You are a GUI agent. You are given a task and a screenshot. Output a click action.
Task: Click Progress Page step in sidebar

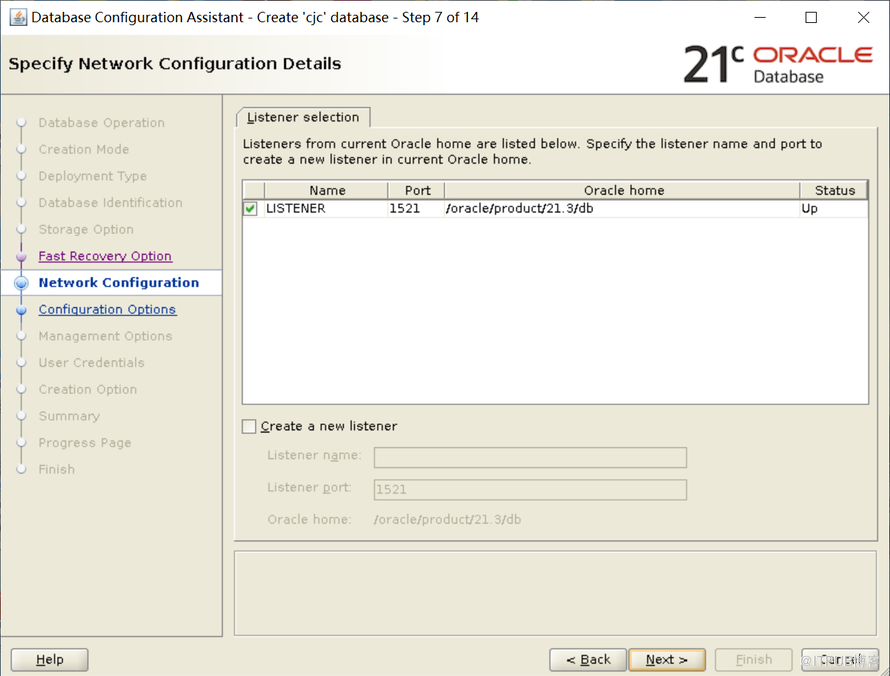[x=85, y=443]
